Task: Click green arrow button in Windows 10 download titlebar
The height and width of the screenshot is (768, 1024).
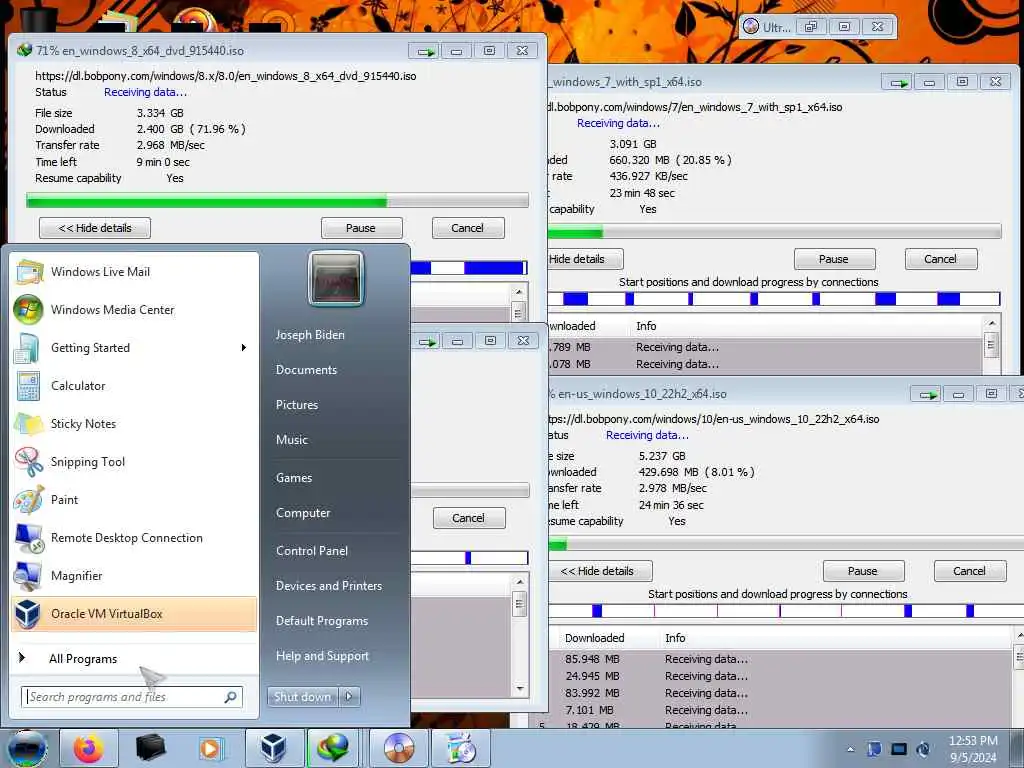Action: tap(927, 394)
